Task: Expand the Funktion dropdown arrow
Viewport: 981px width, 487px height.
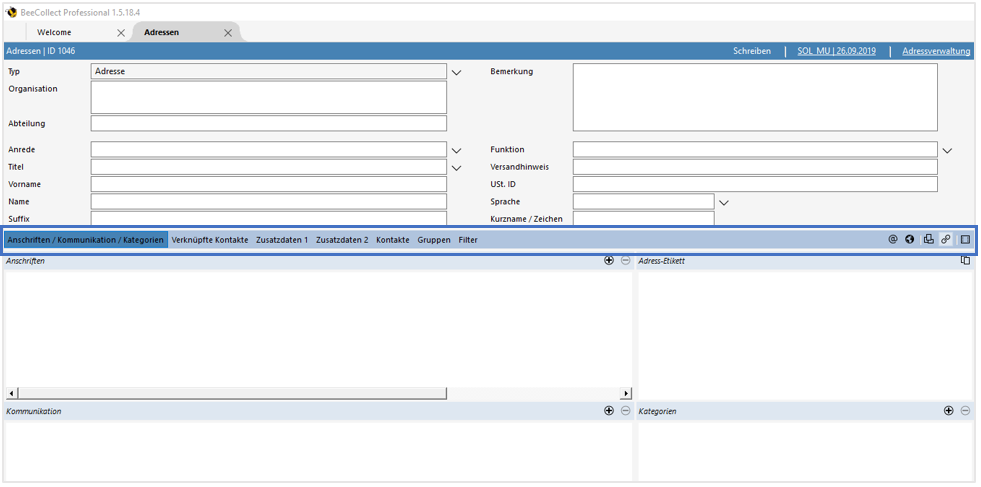Action: coord(947,151)
